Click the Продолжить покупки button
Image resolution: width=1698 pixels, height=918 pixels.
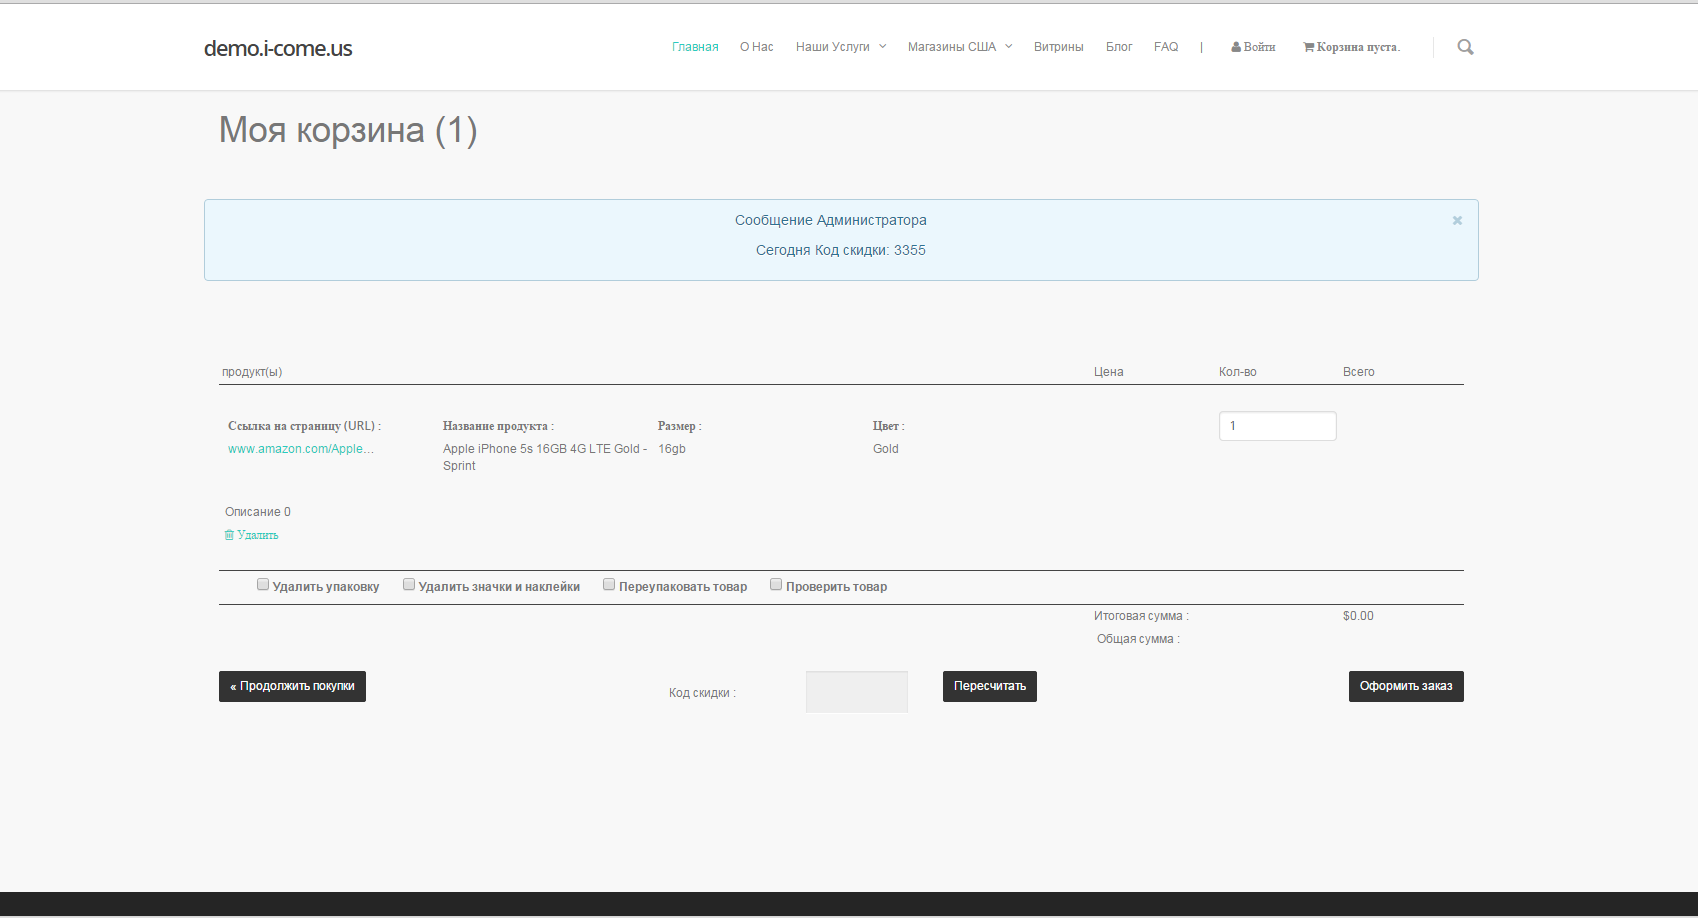click(292, 686)
